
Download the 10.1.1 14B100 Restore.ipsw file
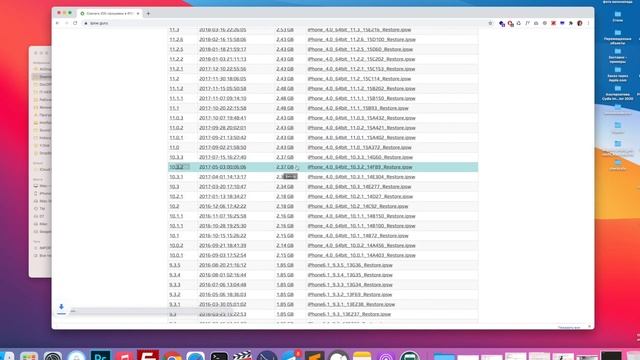tap(361, 226)
